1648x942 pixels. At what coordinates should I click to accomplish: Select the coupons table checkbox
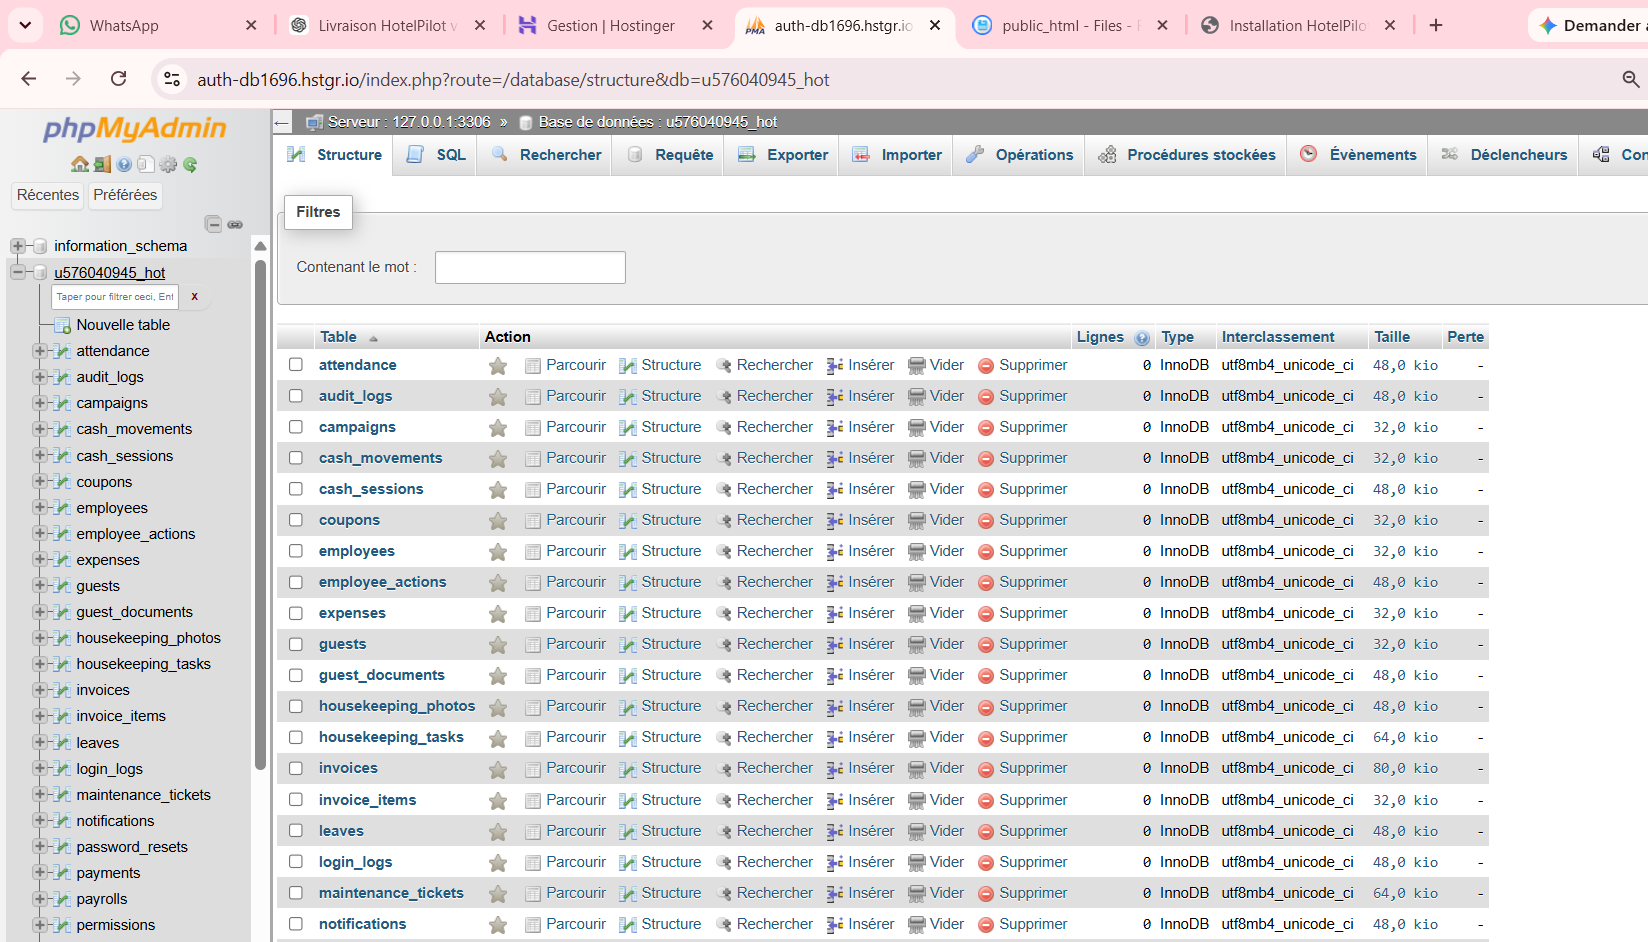coord(296,520)
